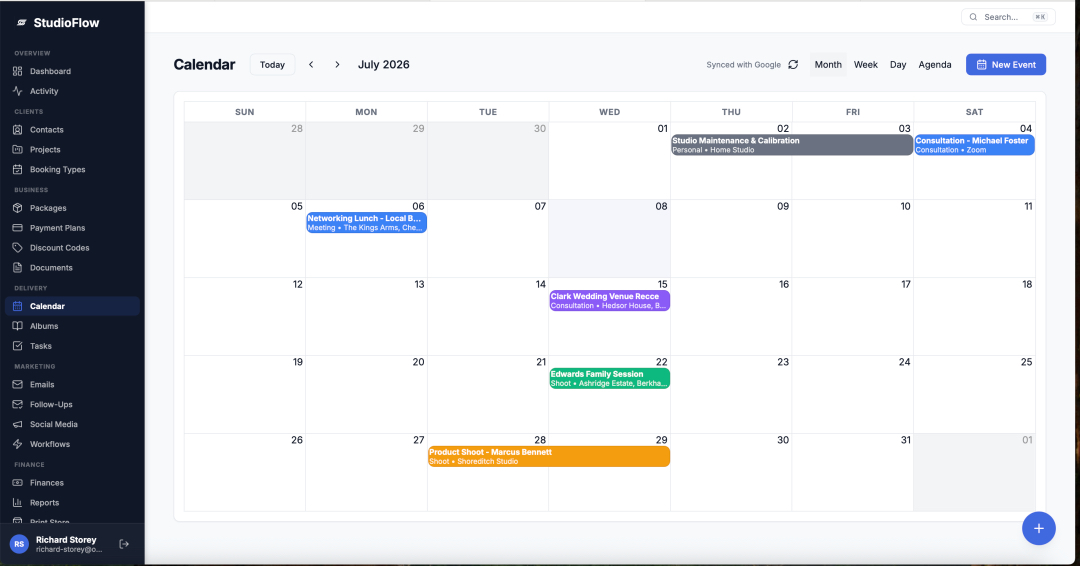Open Albums via its book icon
This screenshot has width=1080, height=566.
tap(18, 326)
